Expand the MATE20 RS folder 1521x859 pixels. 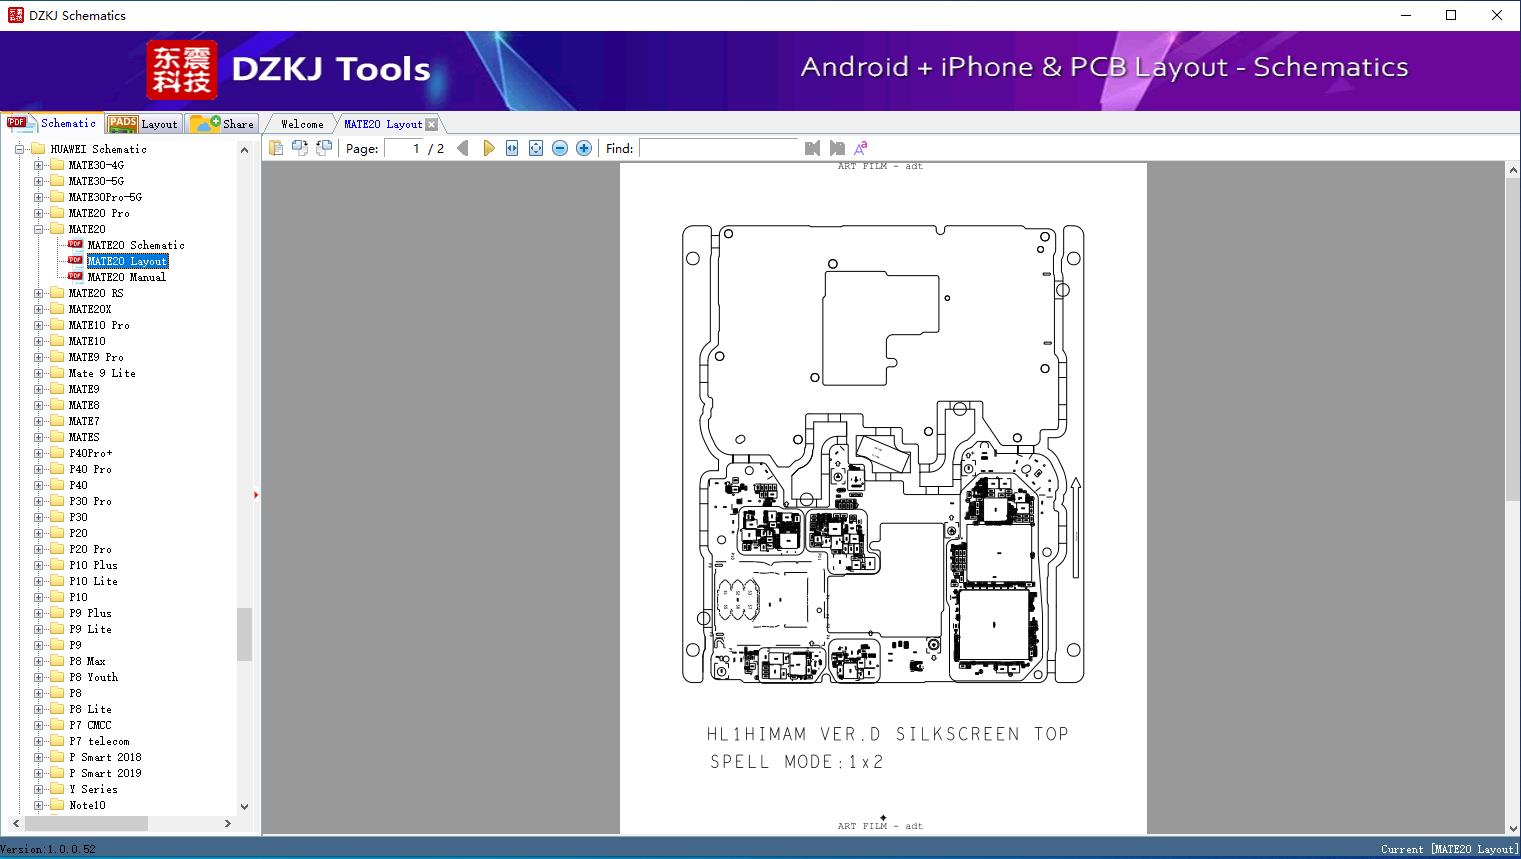click(38, 293)
